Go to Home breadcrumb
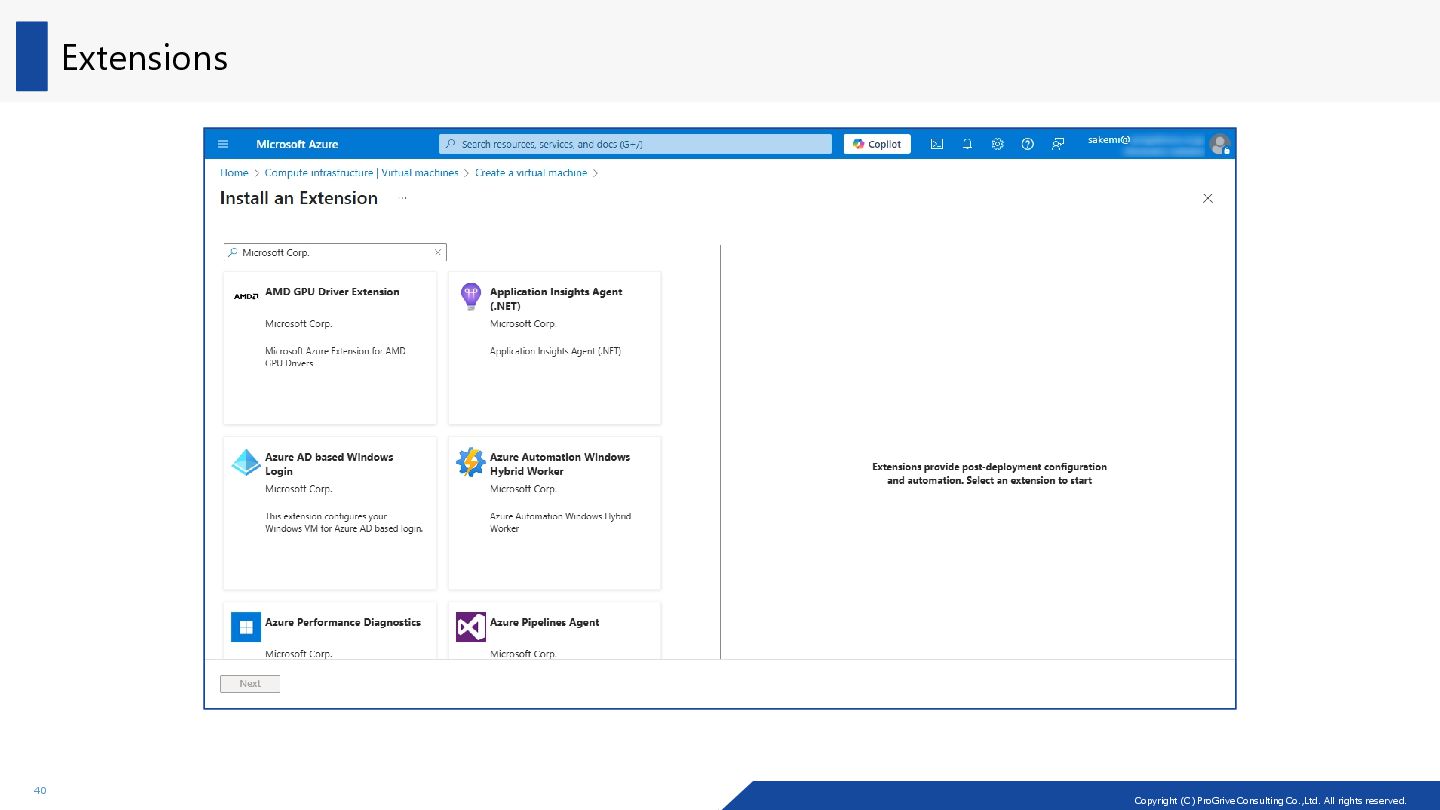The image size is (1440, 810). click(x=234, y=173)
